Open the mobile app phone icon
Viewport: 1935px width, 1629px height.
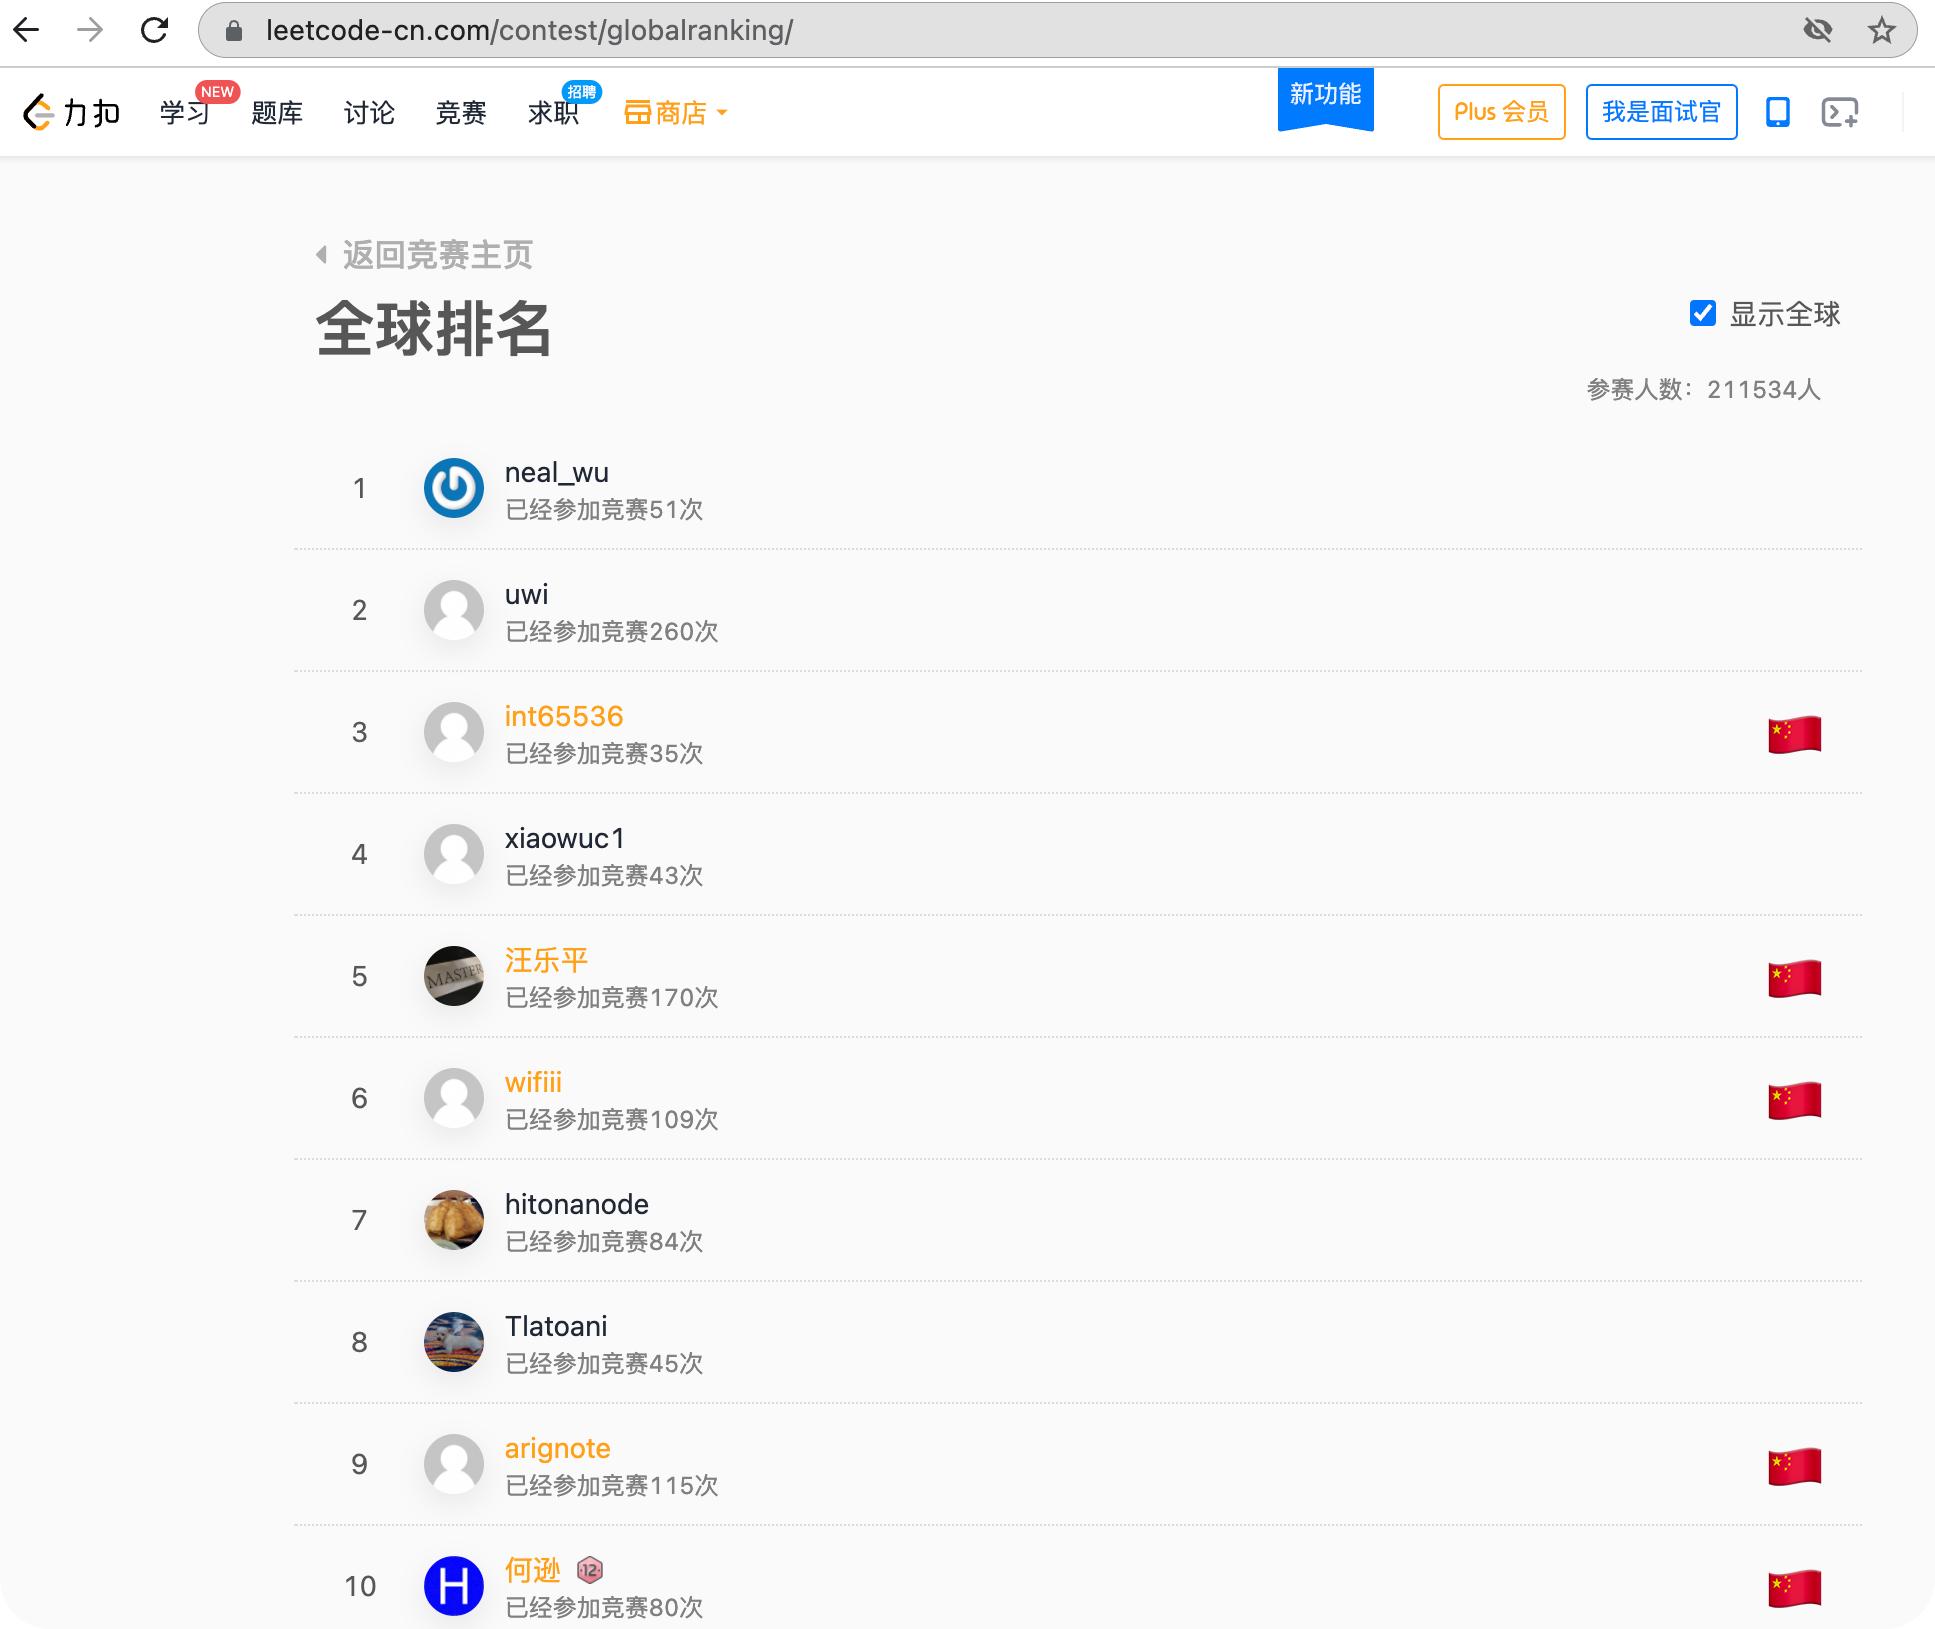click(1777, 112)
